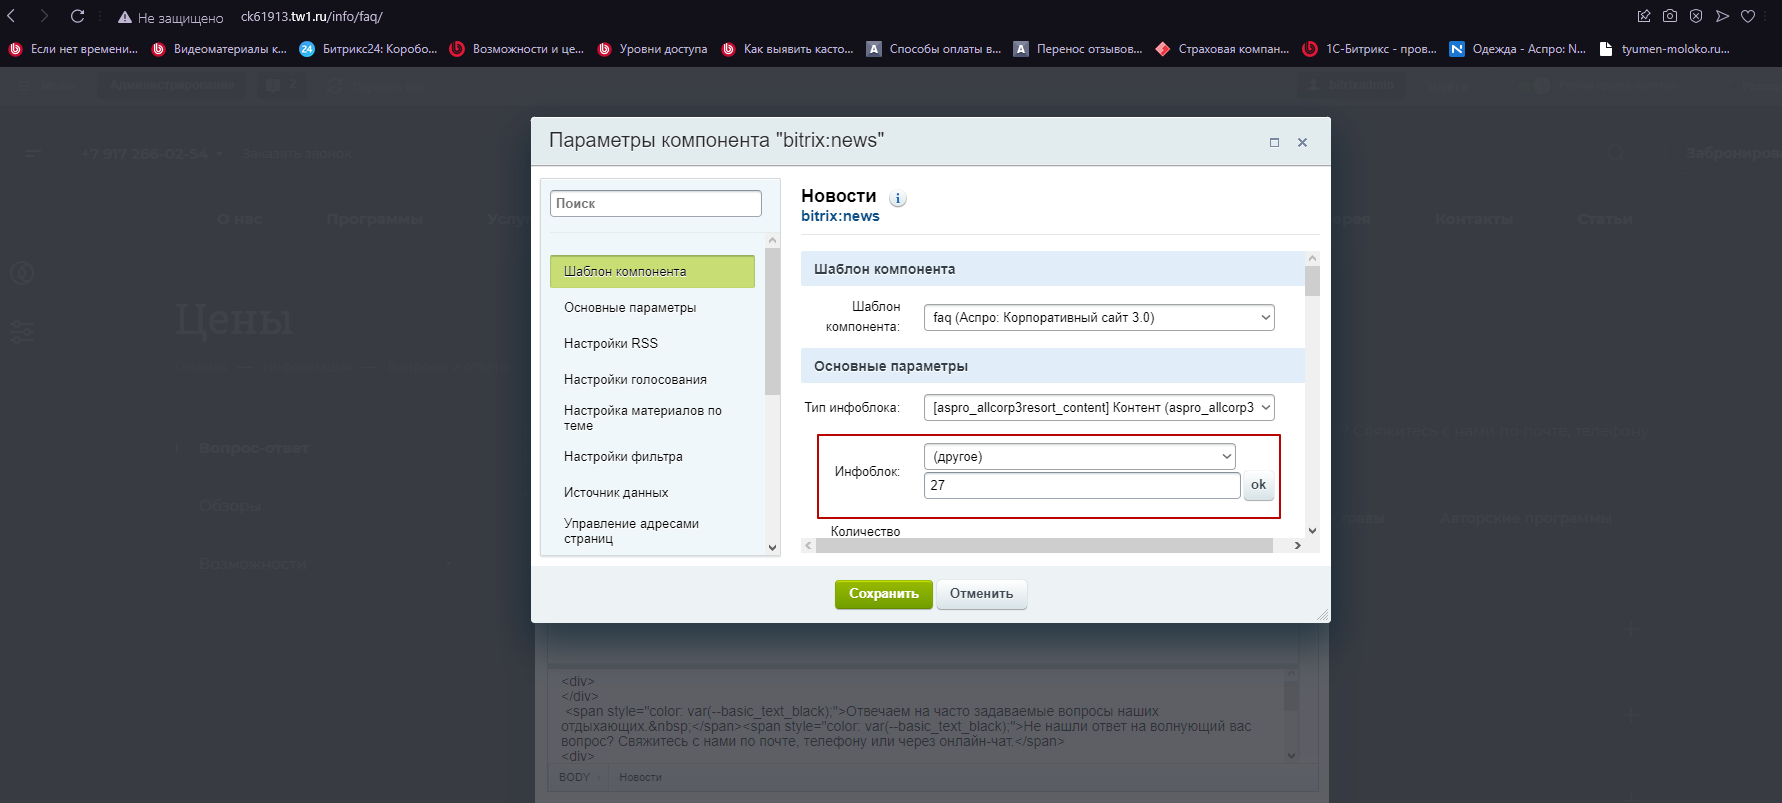This screenshot has height=803, width=1782.
Task: Open the browser snapshot camera icon
Action: tap(1670, 16)
